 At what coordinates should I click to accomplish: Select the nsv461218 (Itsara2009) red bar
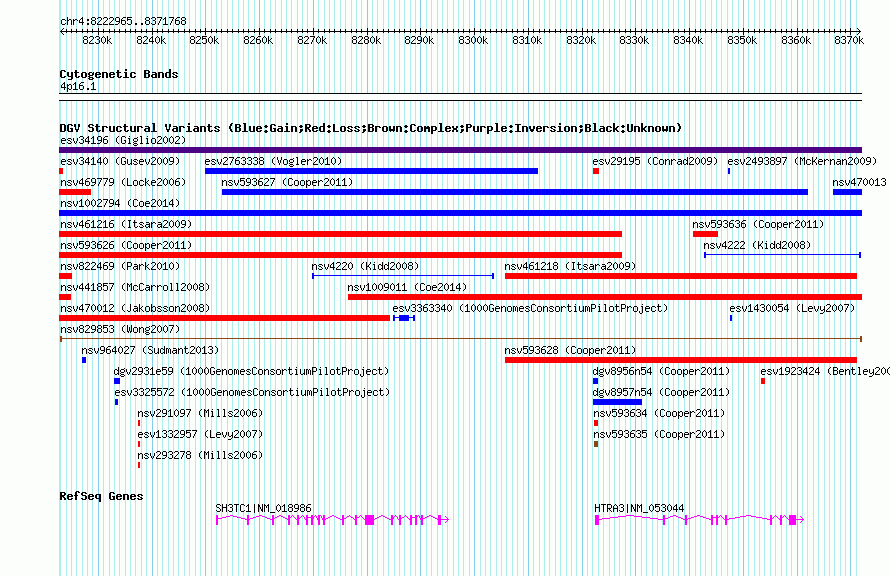point(681,276)
